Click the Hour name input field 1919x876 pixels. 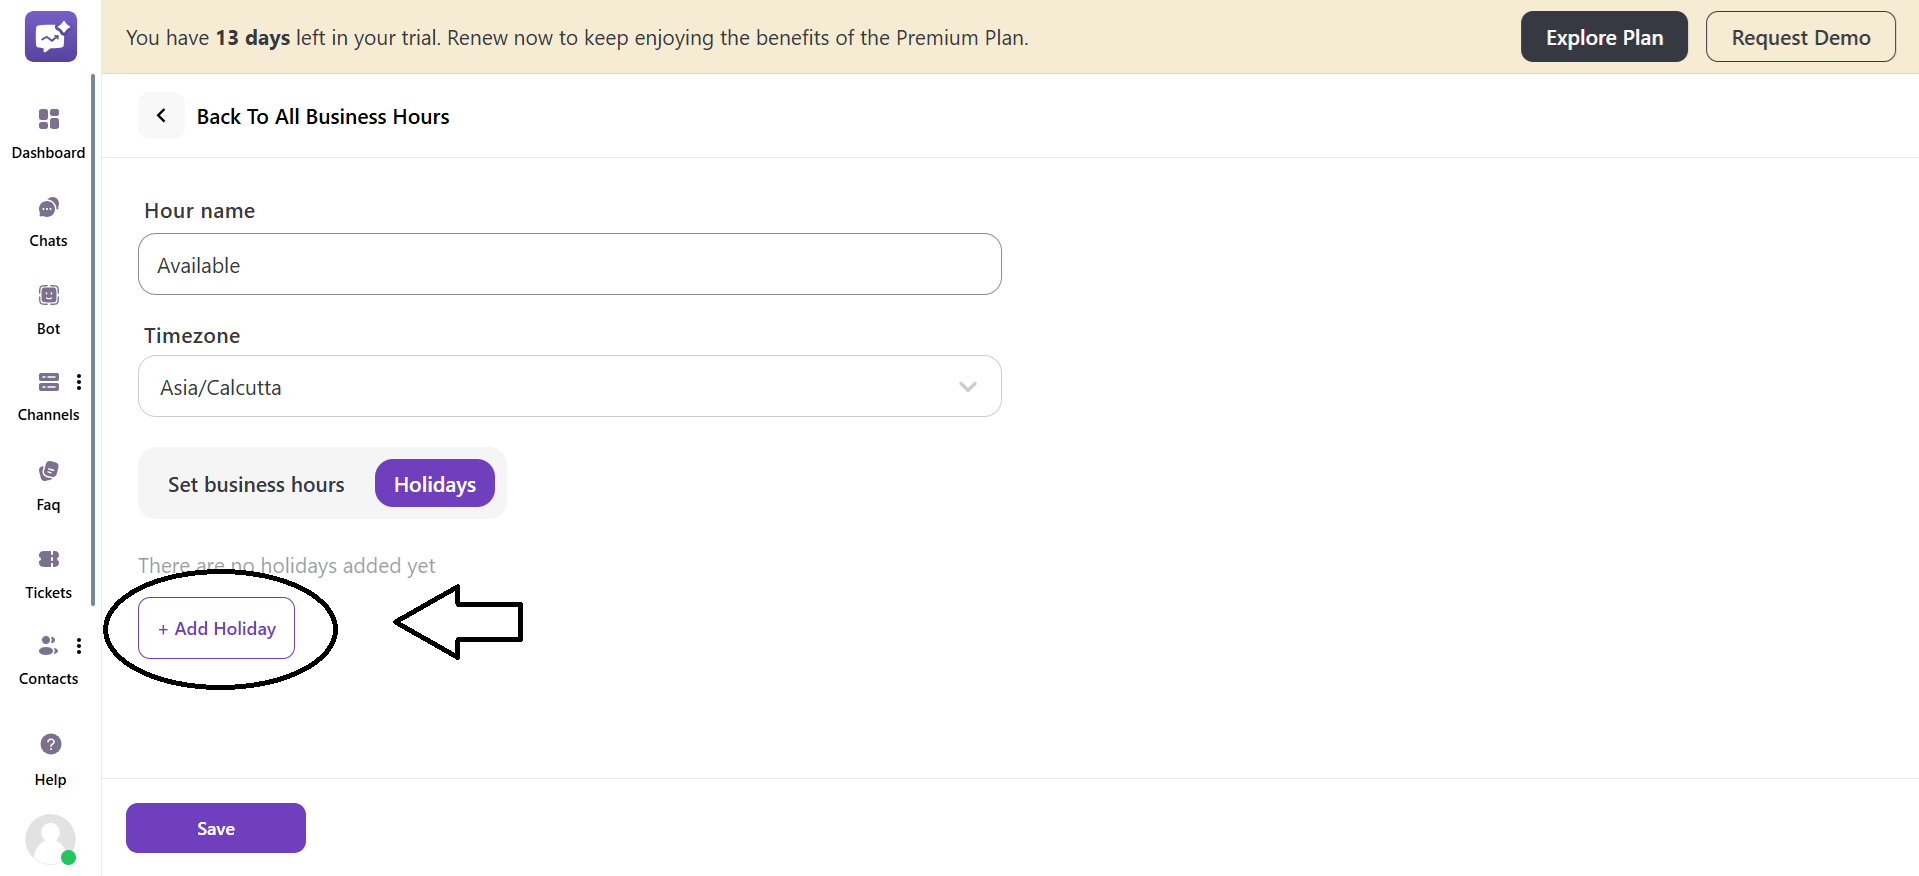coord(569,265)
